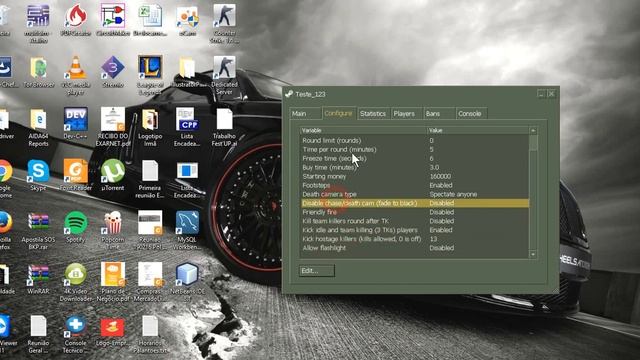The image size is (640, 360).
Task: Open the Statistics tab
Action: pos(373,113)
